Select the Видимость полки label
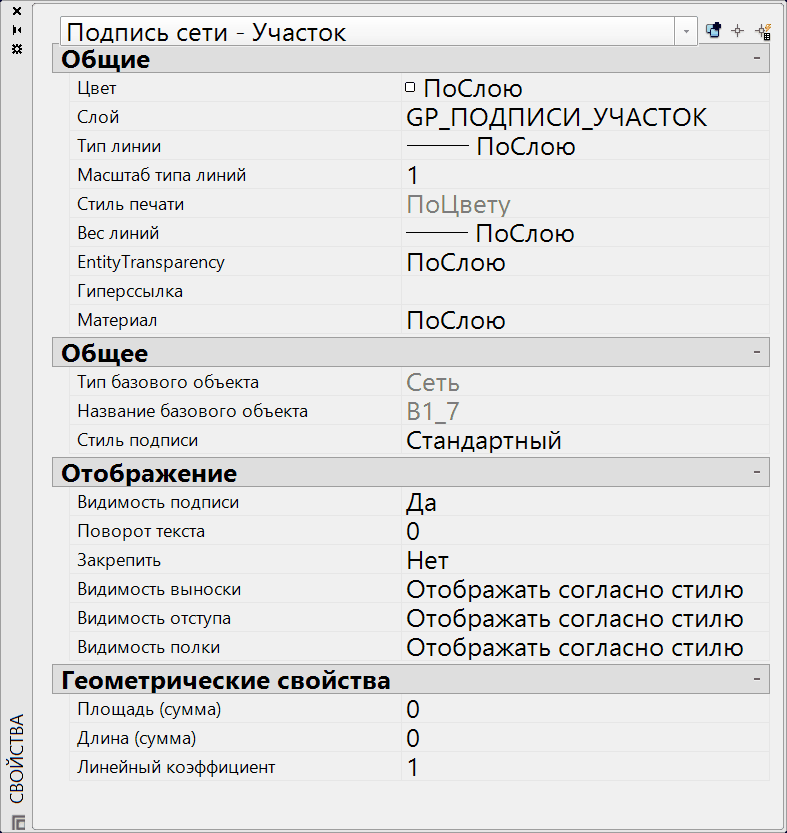 [148, 647]
